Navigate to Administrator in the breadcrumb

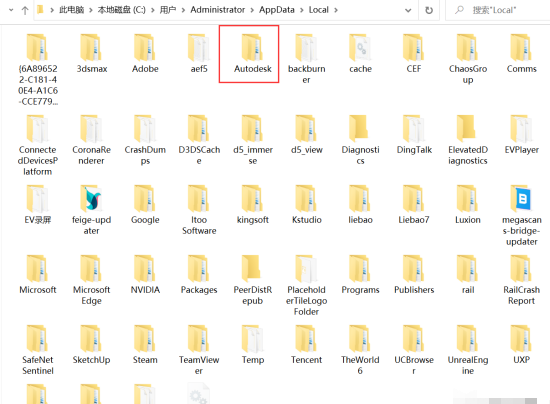(217, 10)
